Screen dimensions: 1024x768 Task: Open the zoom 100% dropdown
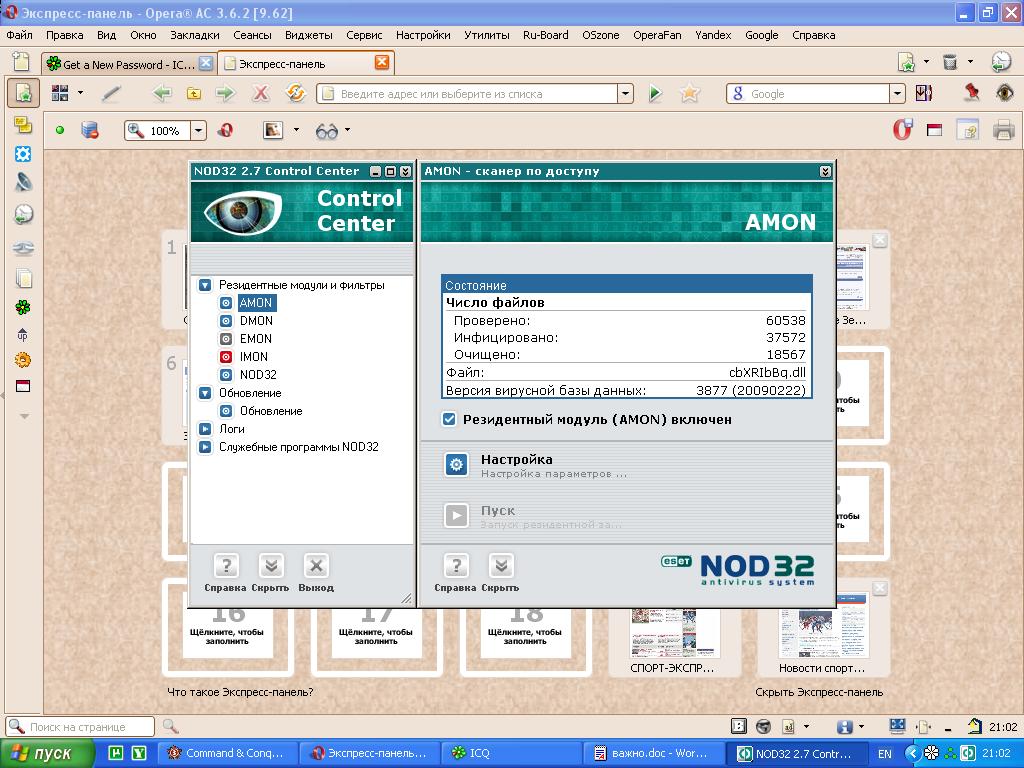pos(199,131)
